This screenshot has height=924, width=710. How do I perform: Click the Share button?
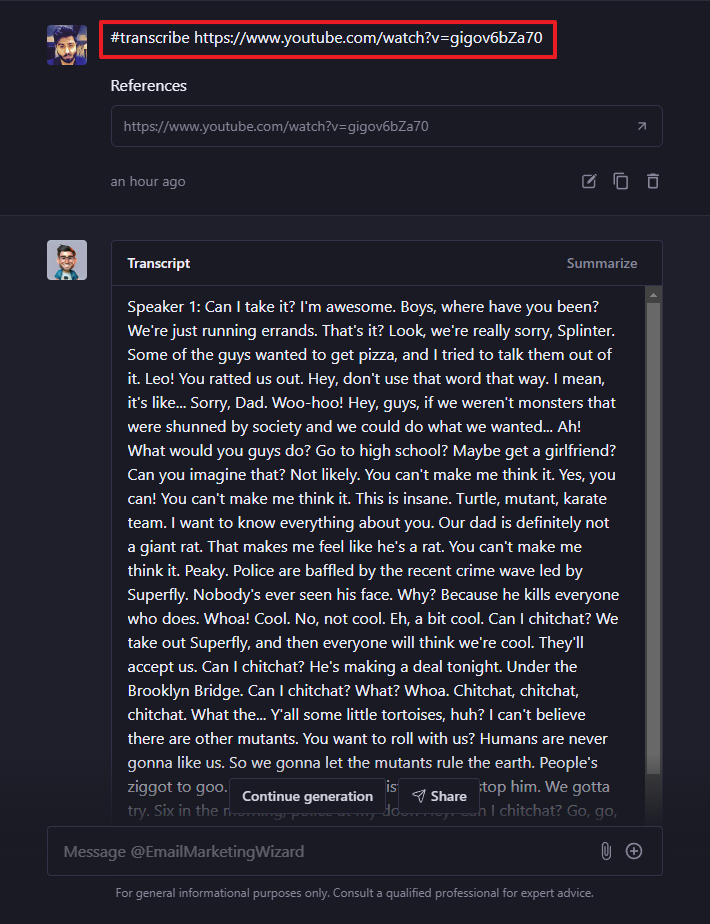tap(439, 796)
